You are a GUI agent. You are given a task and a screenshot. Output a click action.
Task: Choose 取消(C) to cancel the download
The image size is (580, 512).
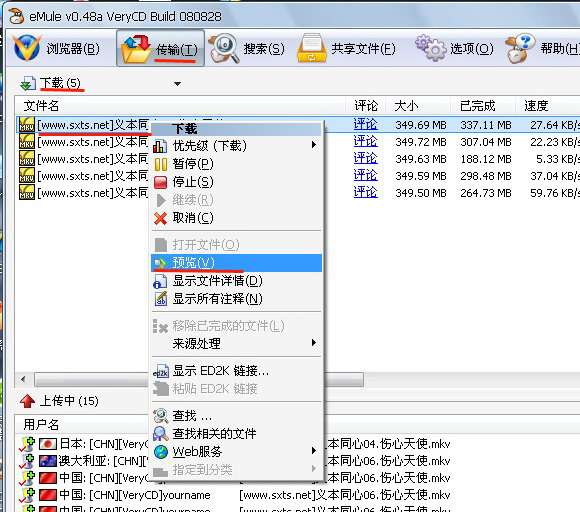[x=236, y=218]
